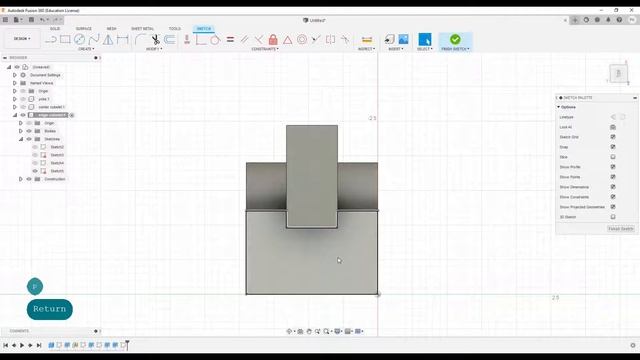Click the Insert decal icon beside Insert Image
640x360 pixels.
click(389, 39)
